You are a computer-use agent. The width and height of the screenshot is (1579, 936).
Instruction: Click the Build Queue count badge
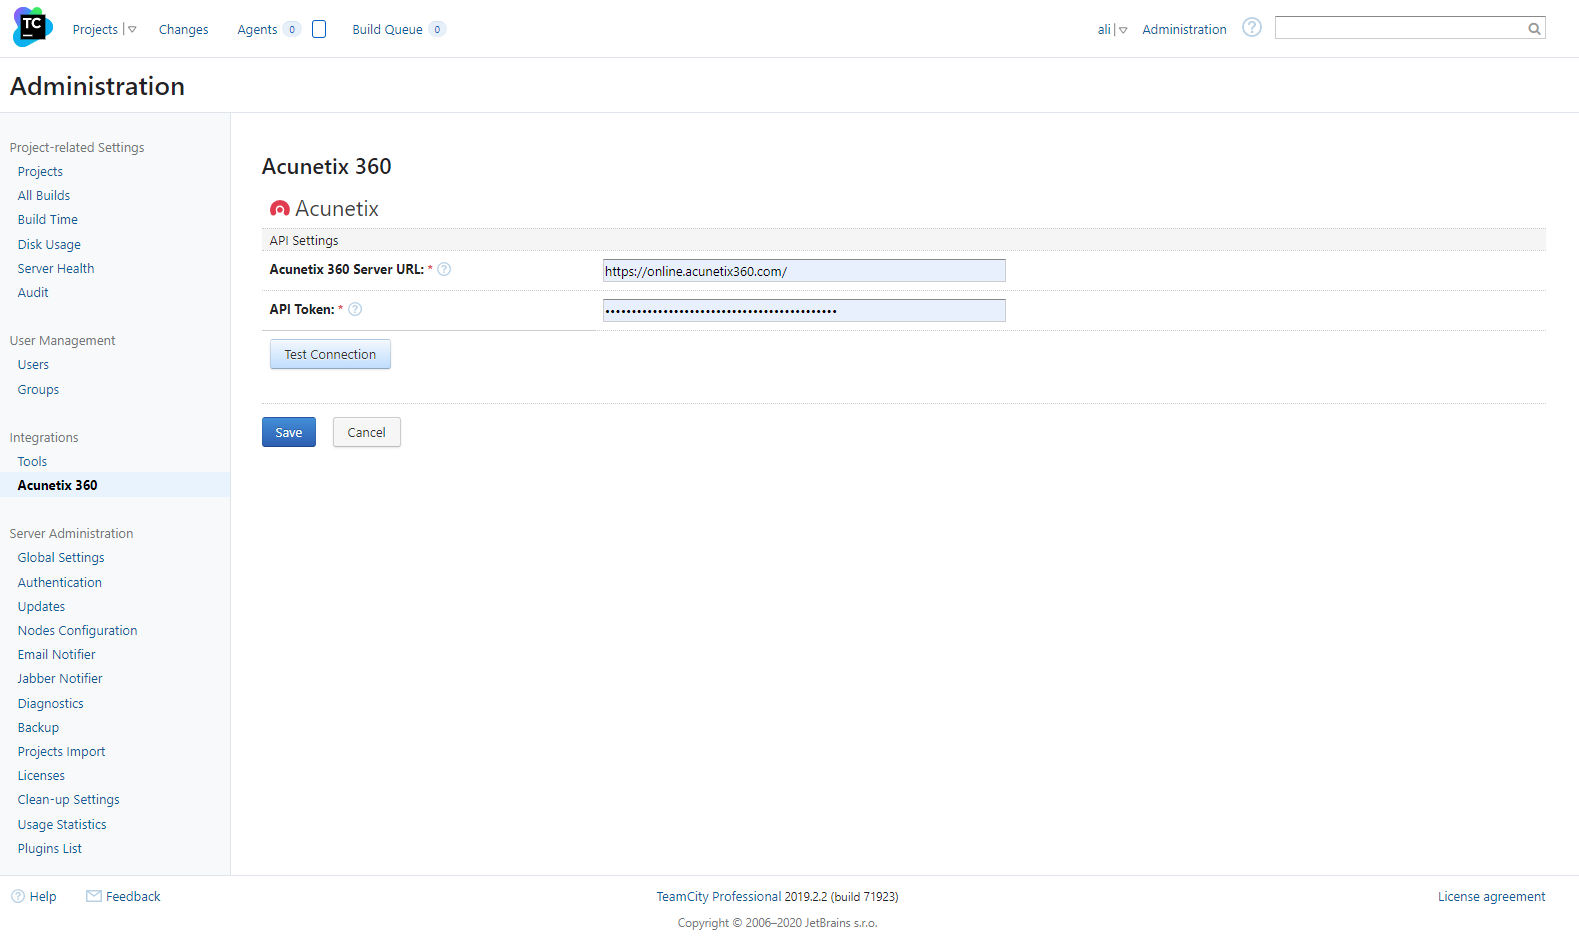(437, 29)
